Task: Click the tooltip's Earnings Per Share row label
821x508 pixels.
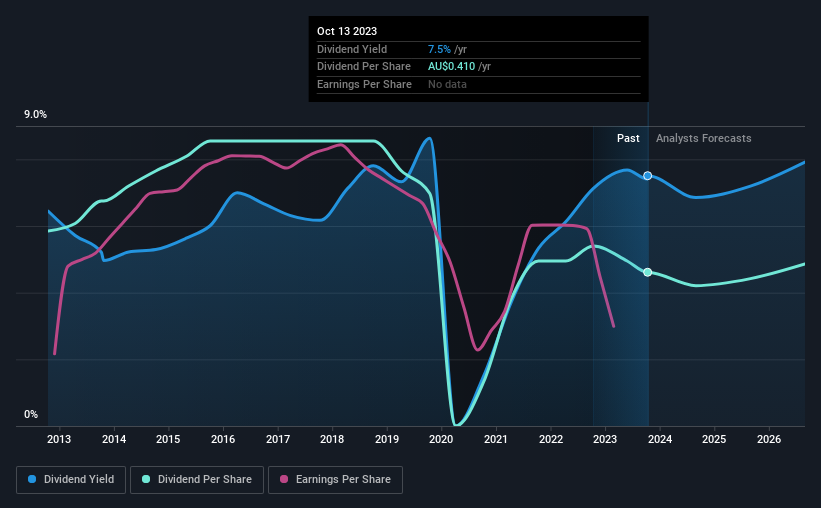Action: 364,84
